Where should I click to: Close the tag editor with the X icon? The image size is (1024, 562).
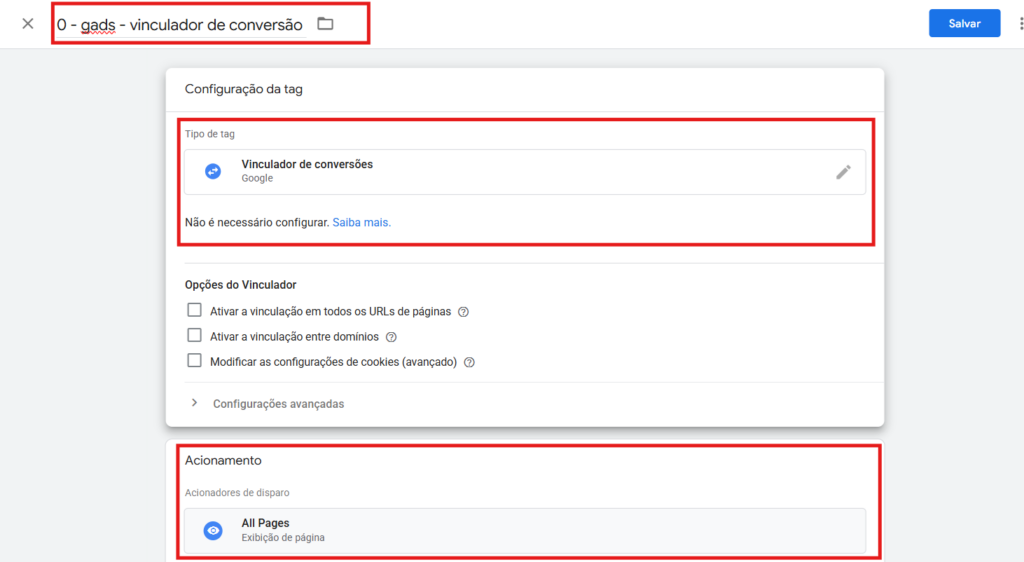(27, 24)
